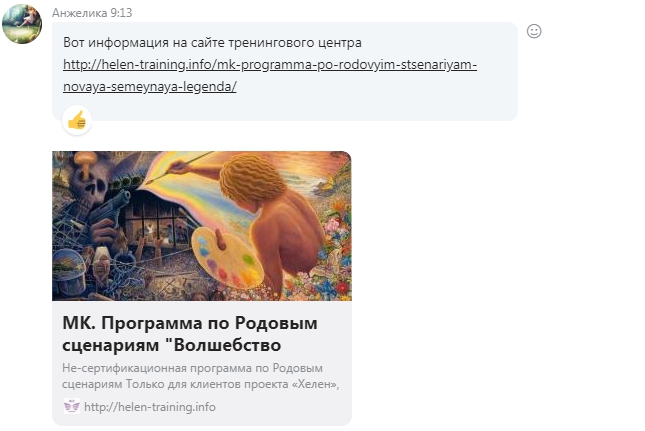Open Анжелика's round profile avatar
Viewport: 645px width, 431px height.
click(x=22, y=24)
